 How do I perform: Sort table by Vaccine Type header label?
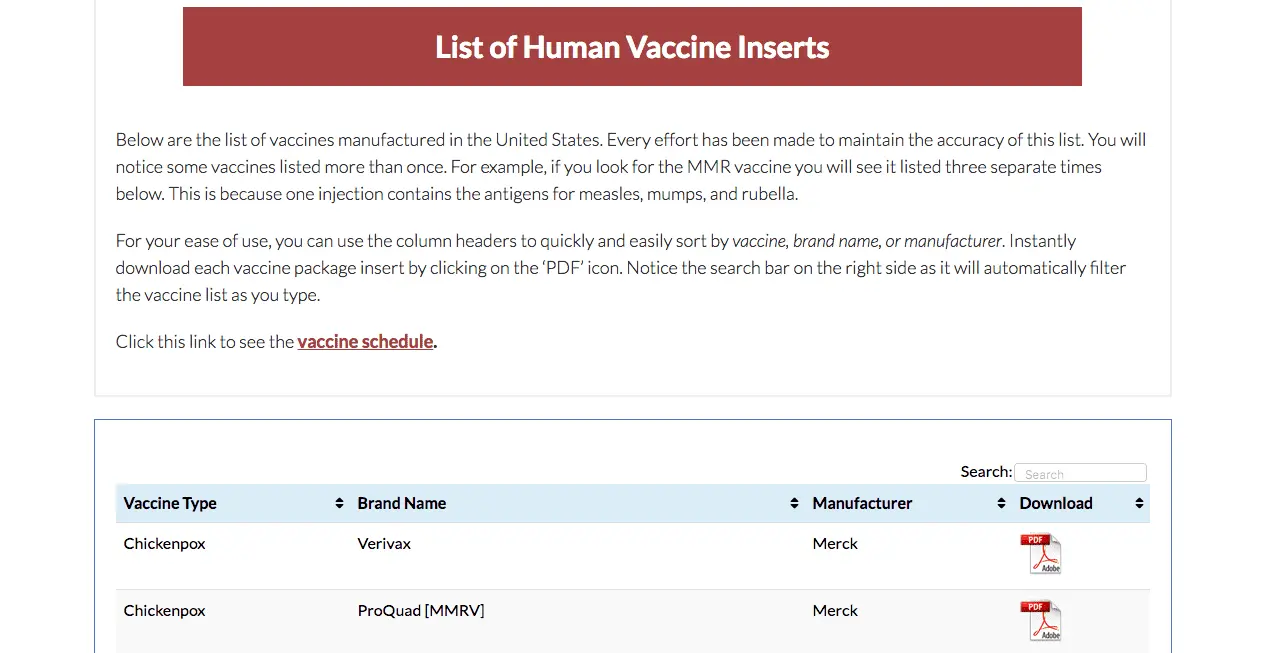click(x=170, y=504)
